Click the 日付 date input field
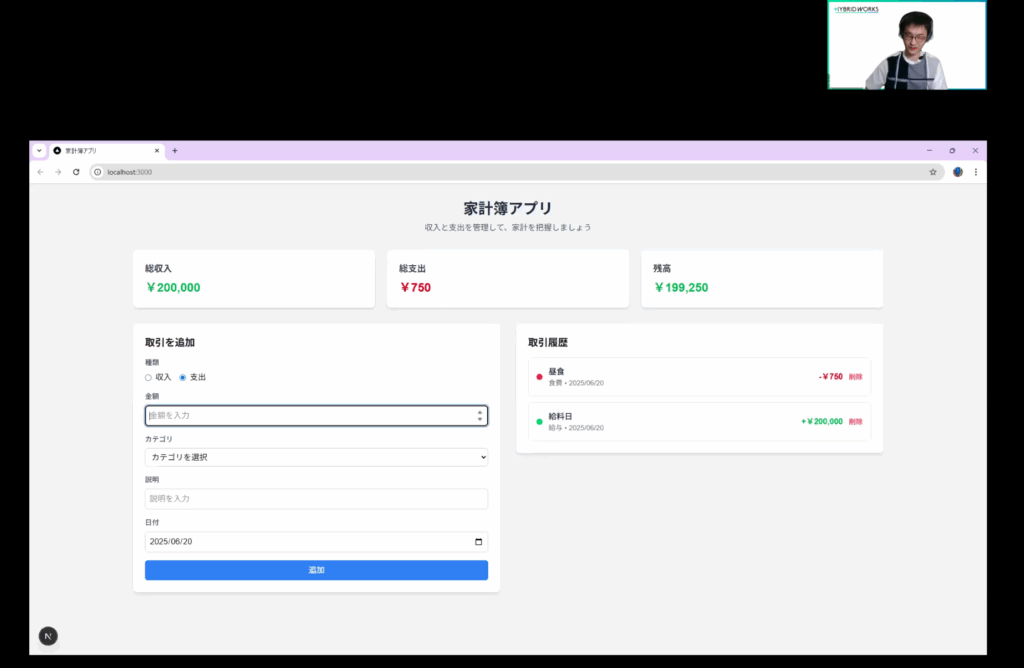The image size is (1024, 668). 316,541
